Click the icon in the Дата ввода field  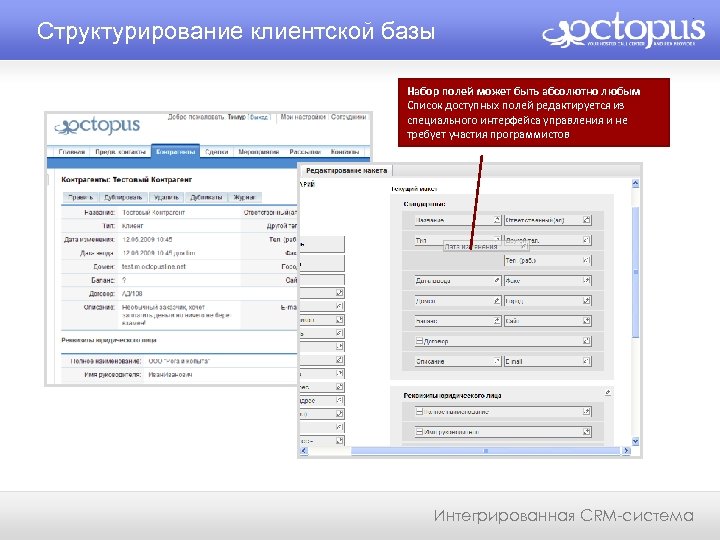point(497,281)
